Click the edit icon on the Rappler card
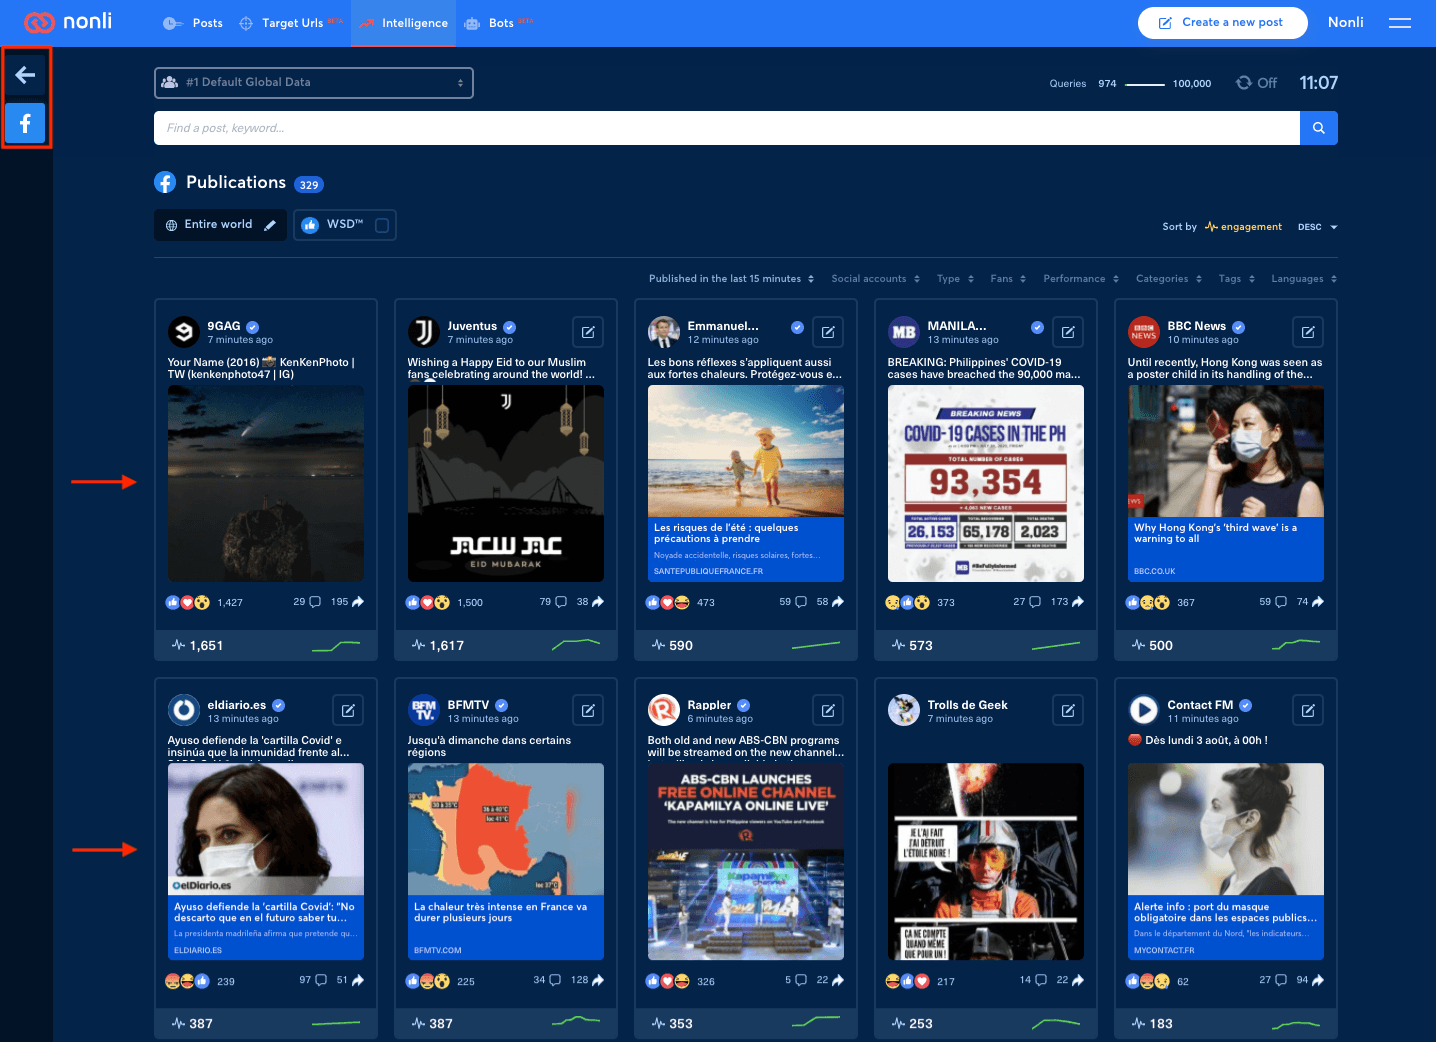The width and height of the screenshot is (1436, 1042). pyautogui.click(x=828, y=711)
